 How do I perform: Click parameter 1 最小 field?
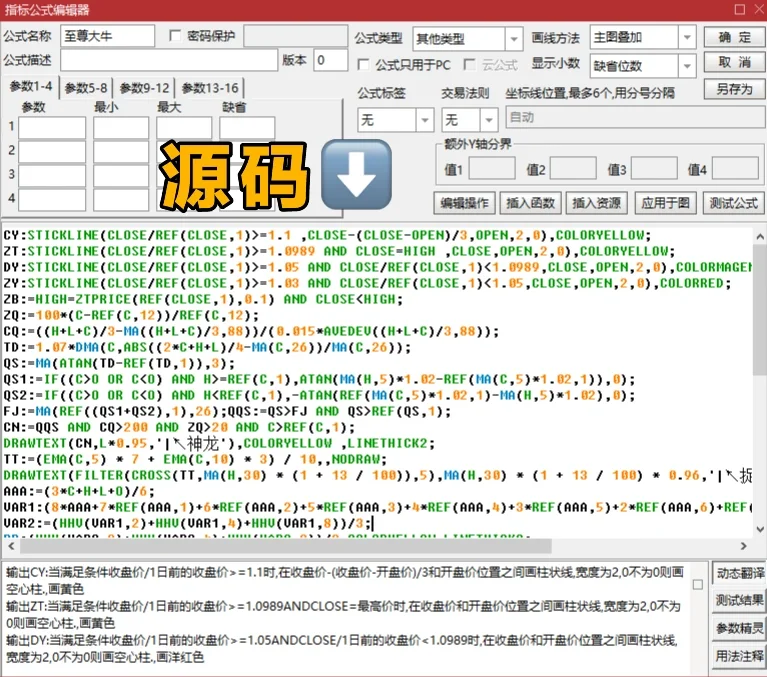(121, 128)
